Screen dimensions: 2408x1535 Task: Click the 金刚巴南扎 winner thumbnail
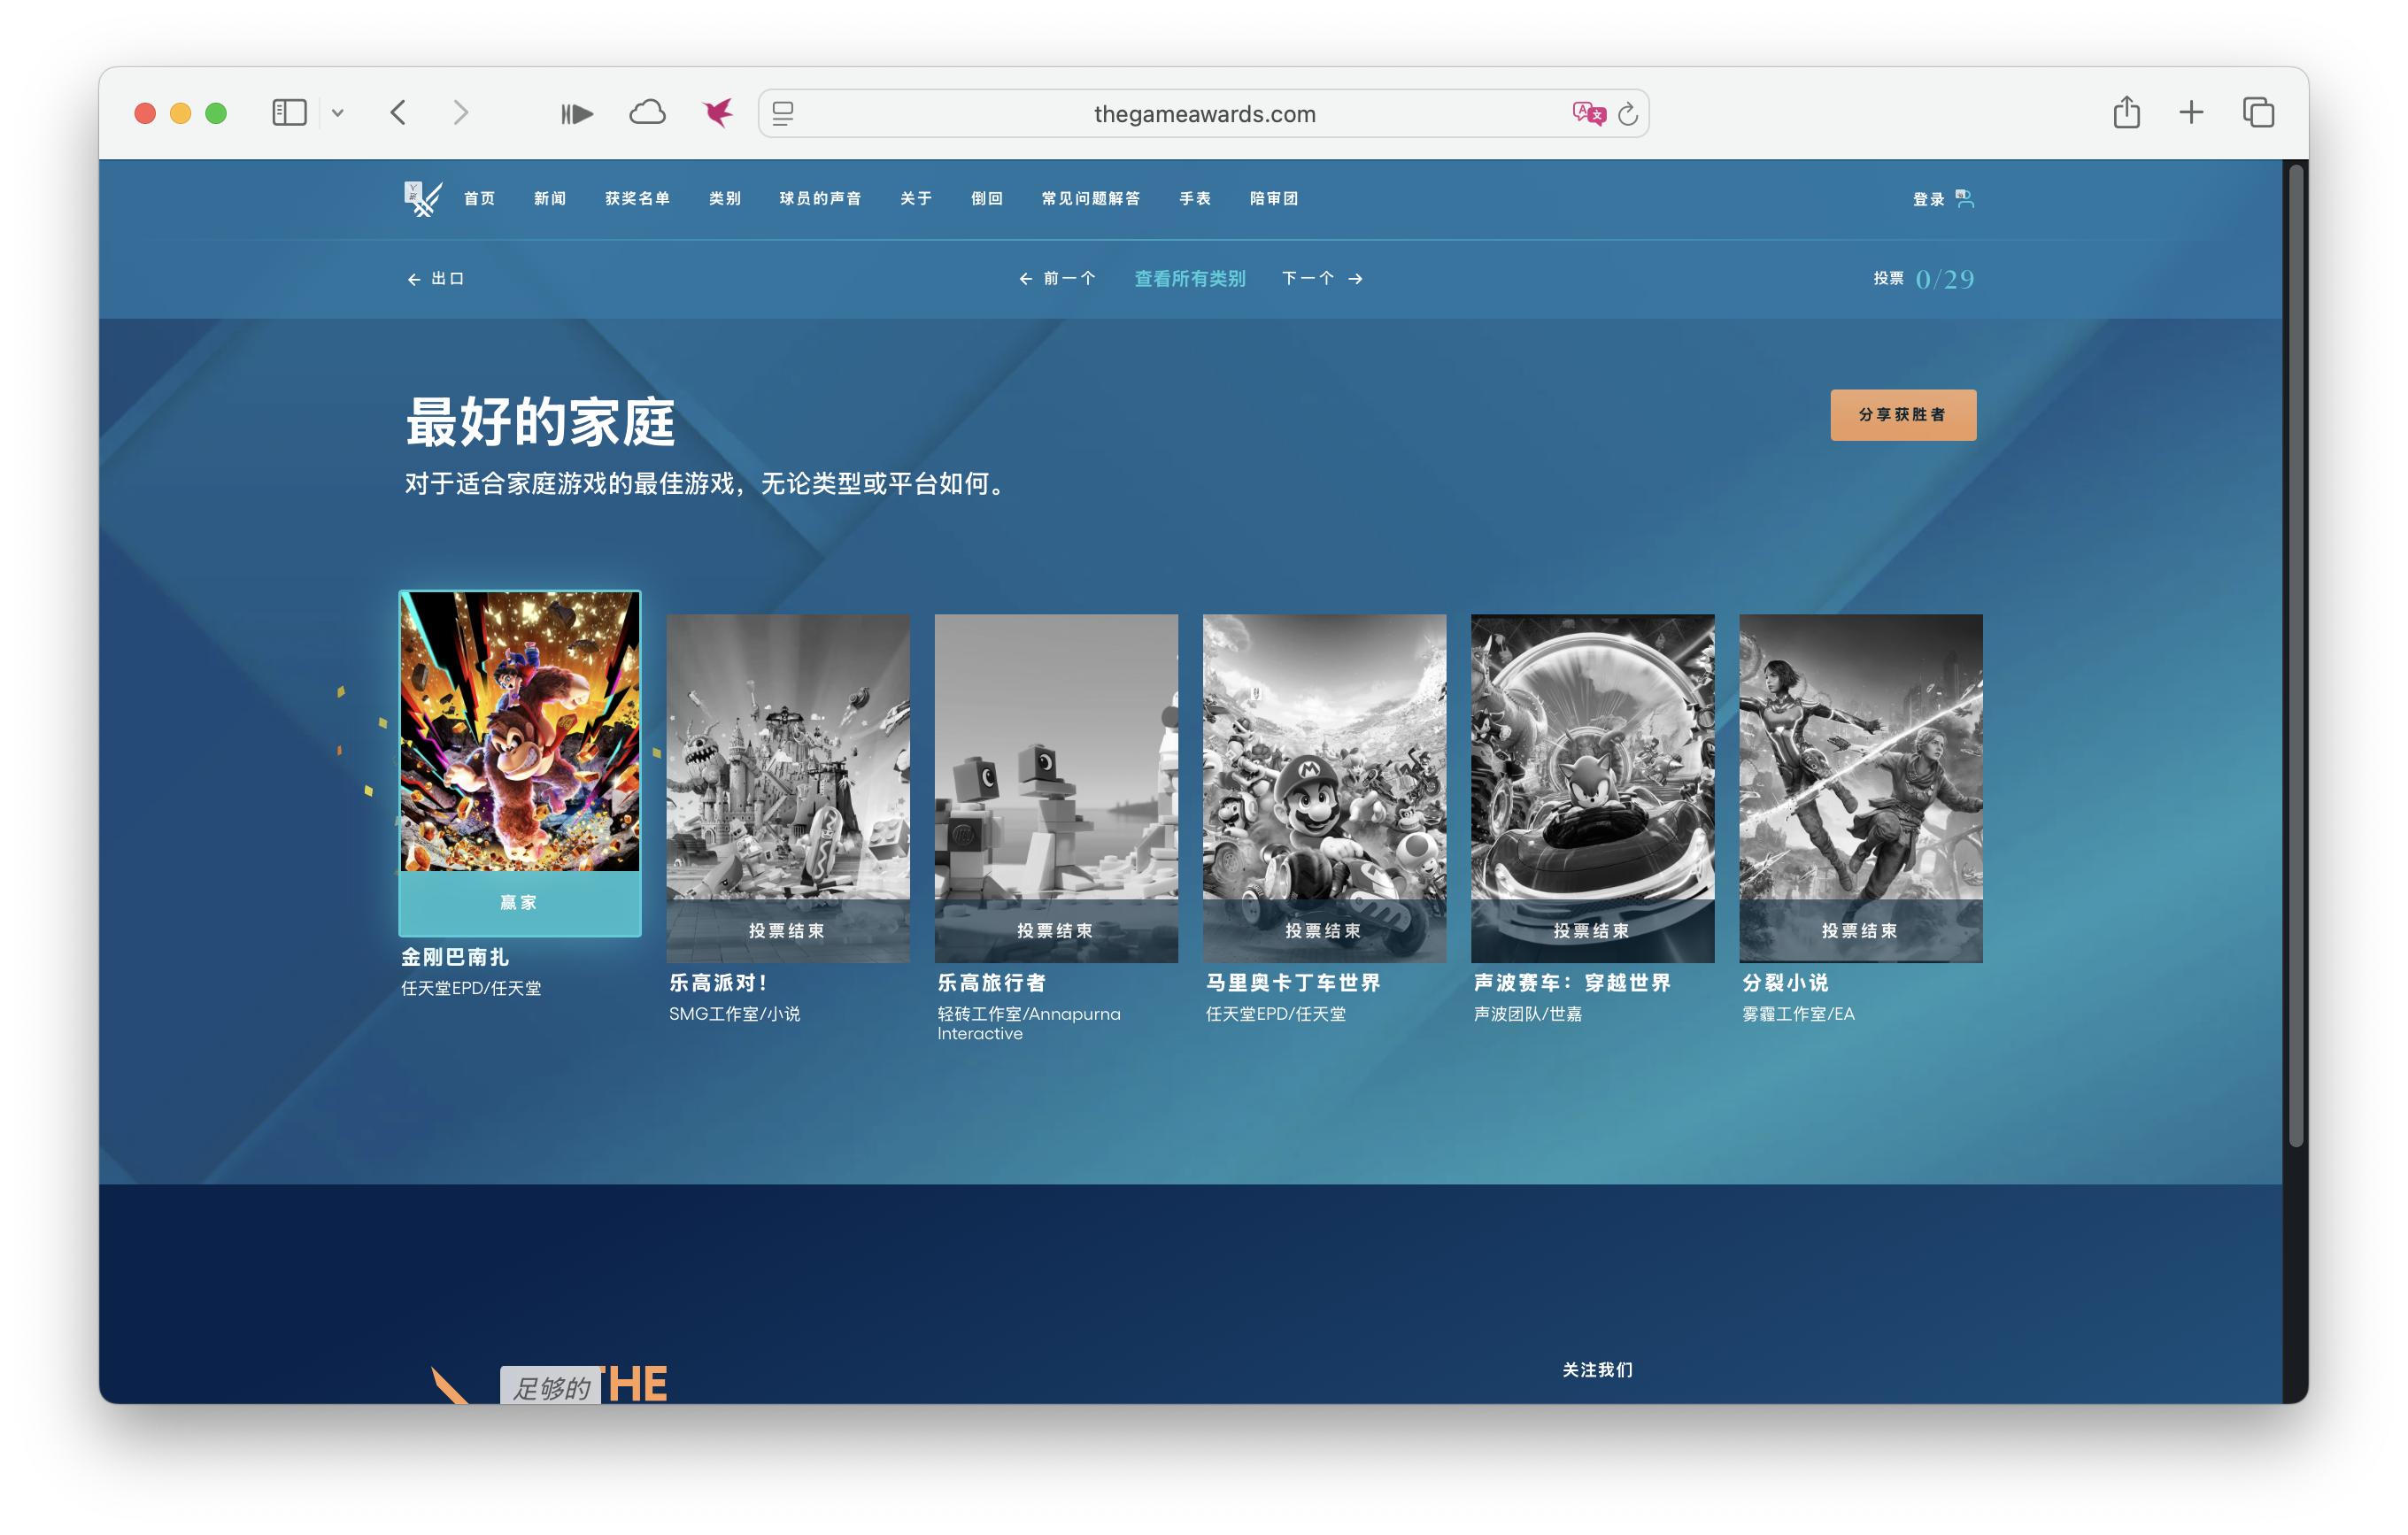pos(519,735)
